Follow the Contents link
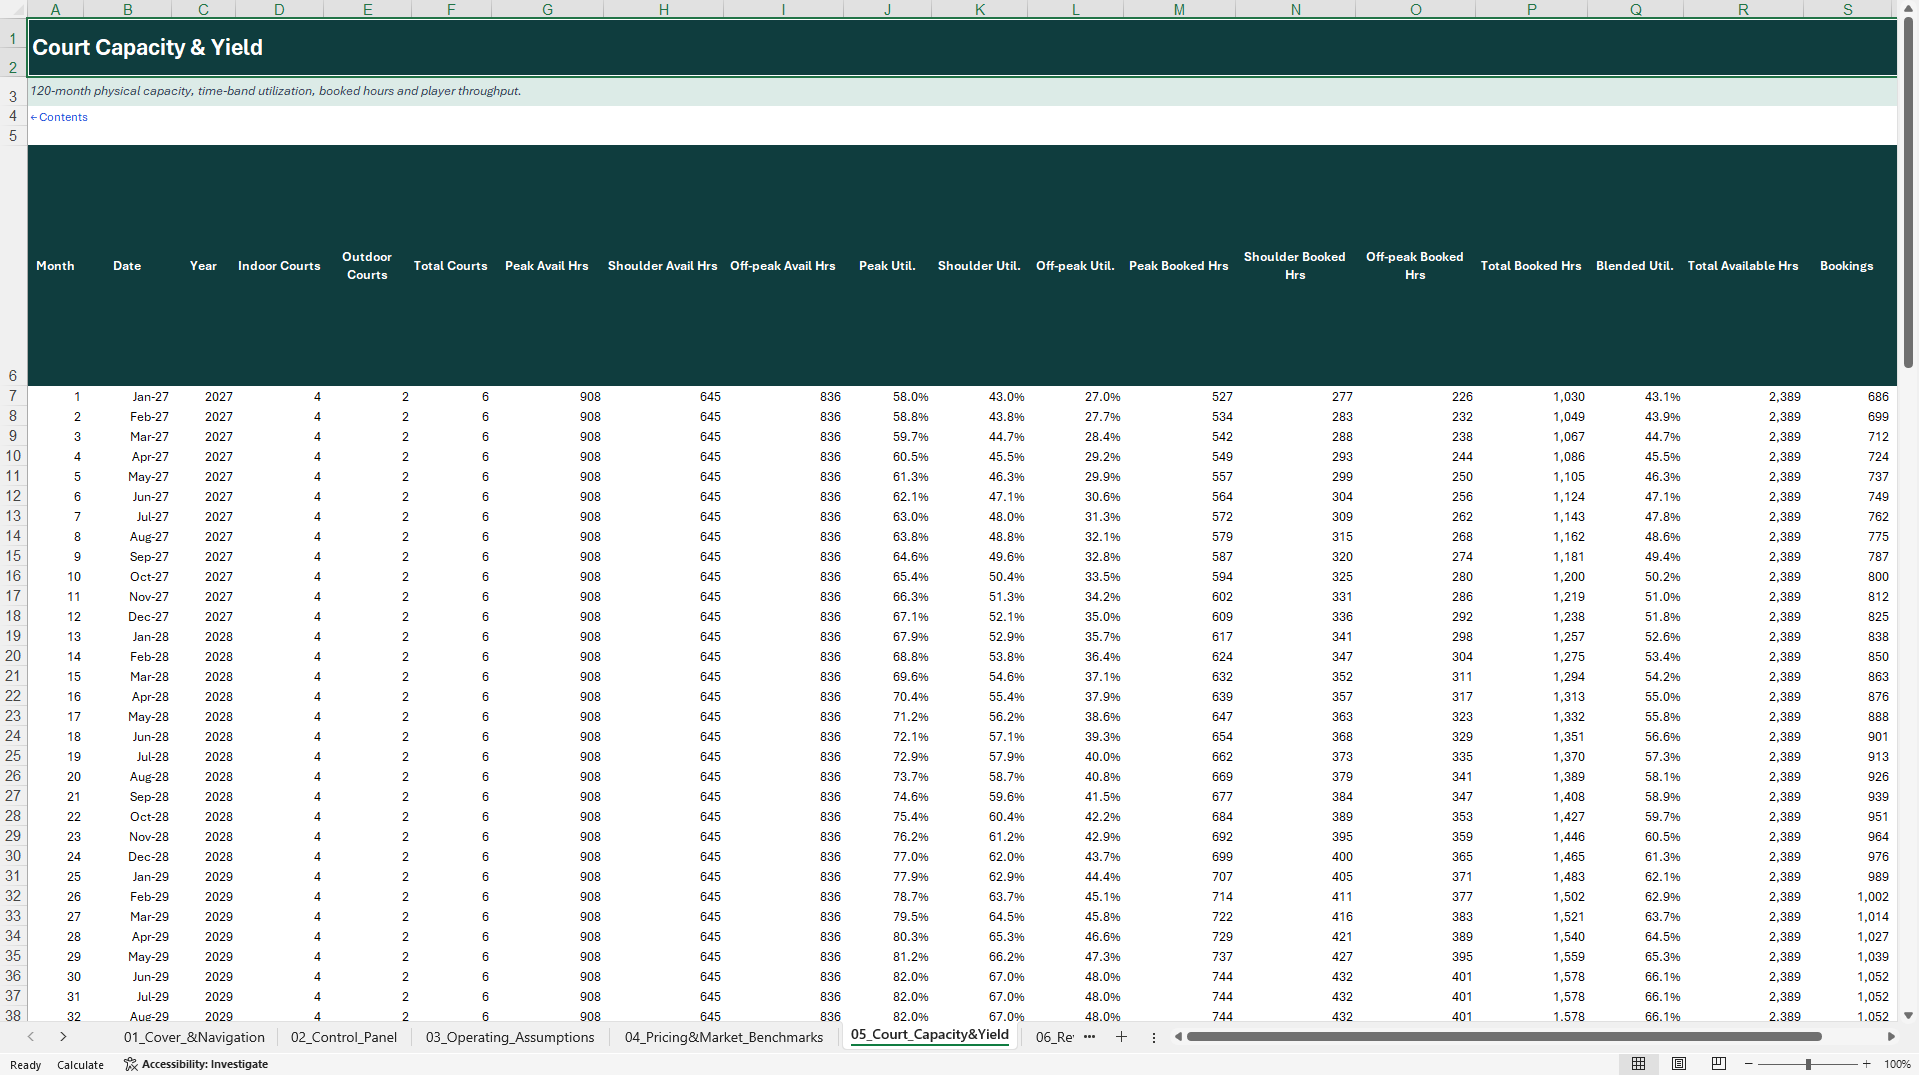 click(59, 117)
